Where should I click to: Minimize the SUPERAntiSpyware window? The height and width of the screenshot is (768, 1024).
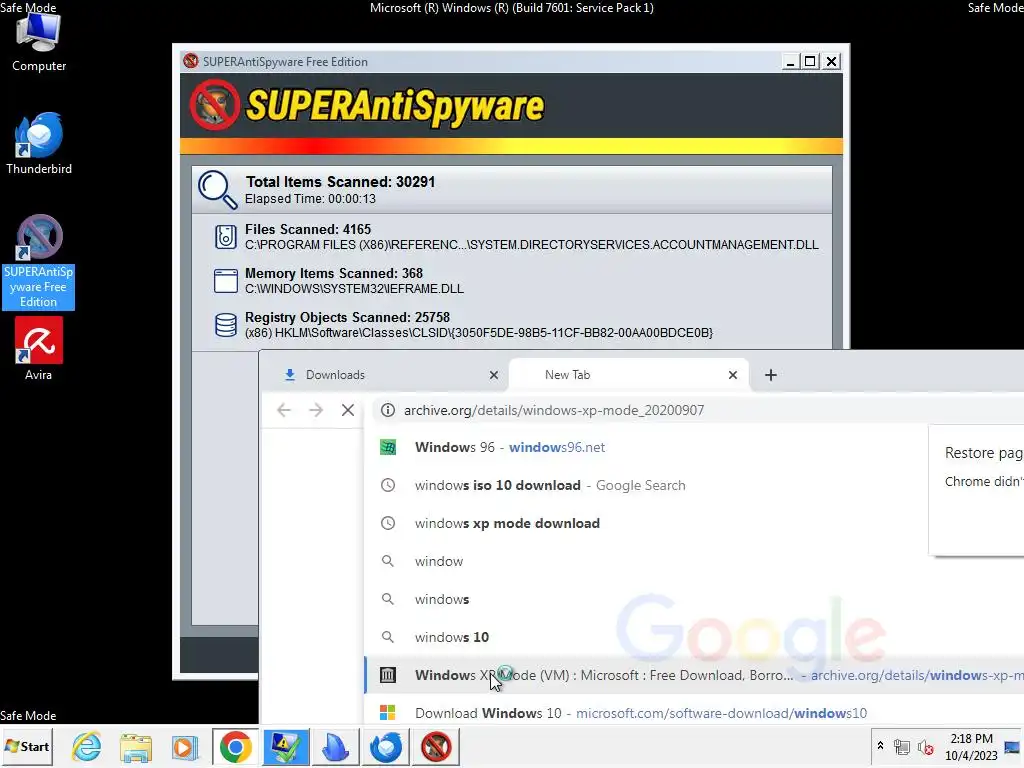[x=790, y=61]
